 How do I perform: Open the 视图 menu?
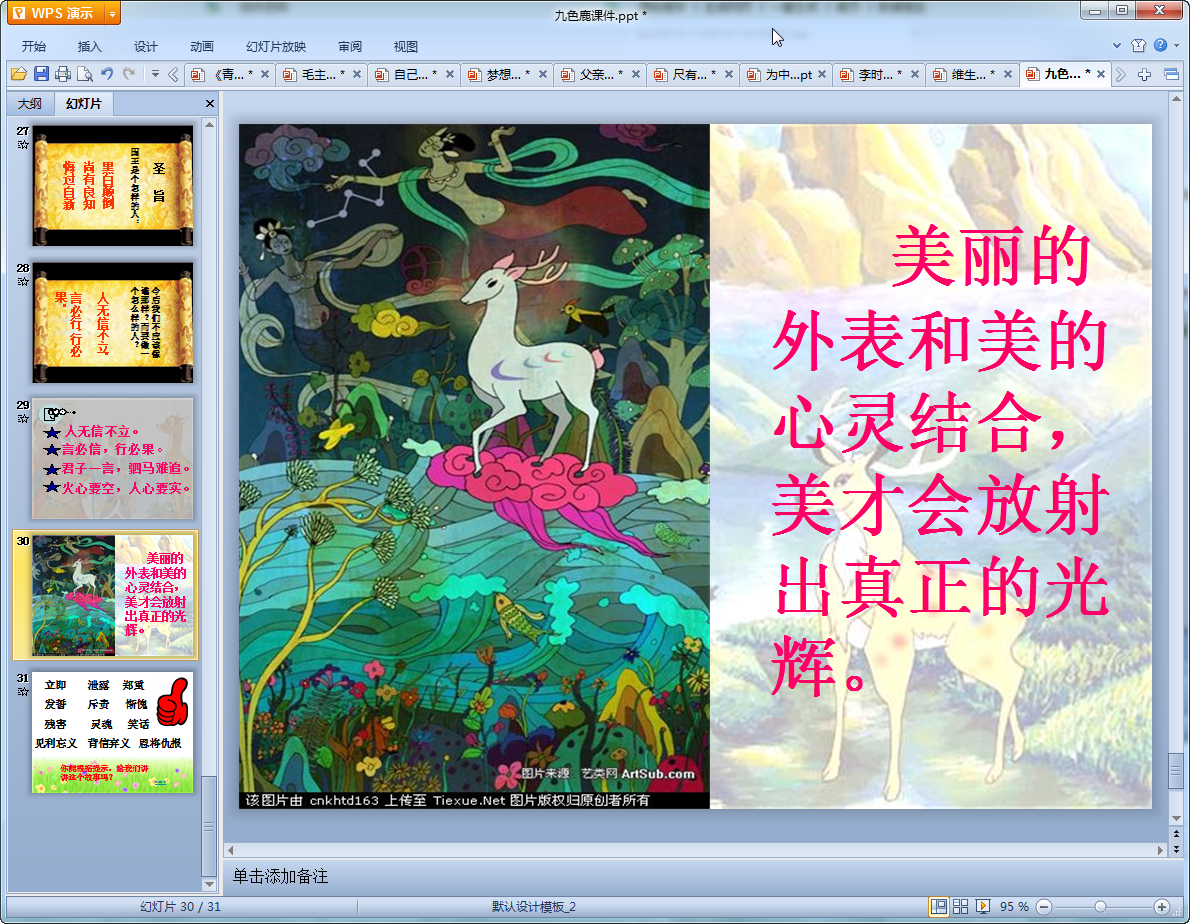click(406, 46)
